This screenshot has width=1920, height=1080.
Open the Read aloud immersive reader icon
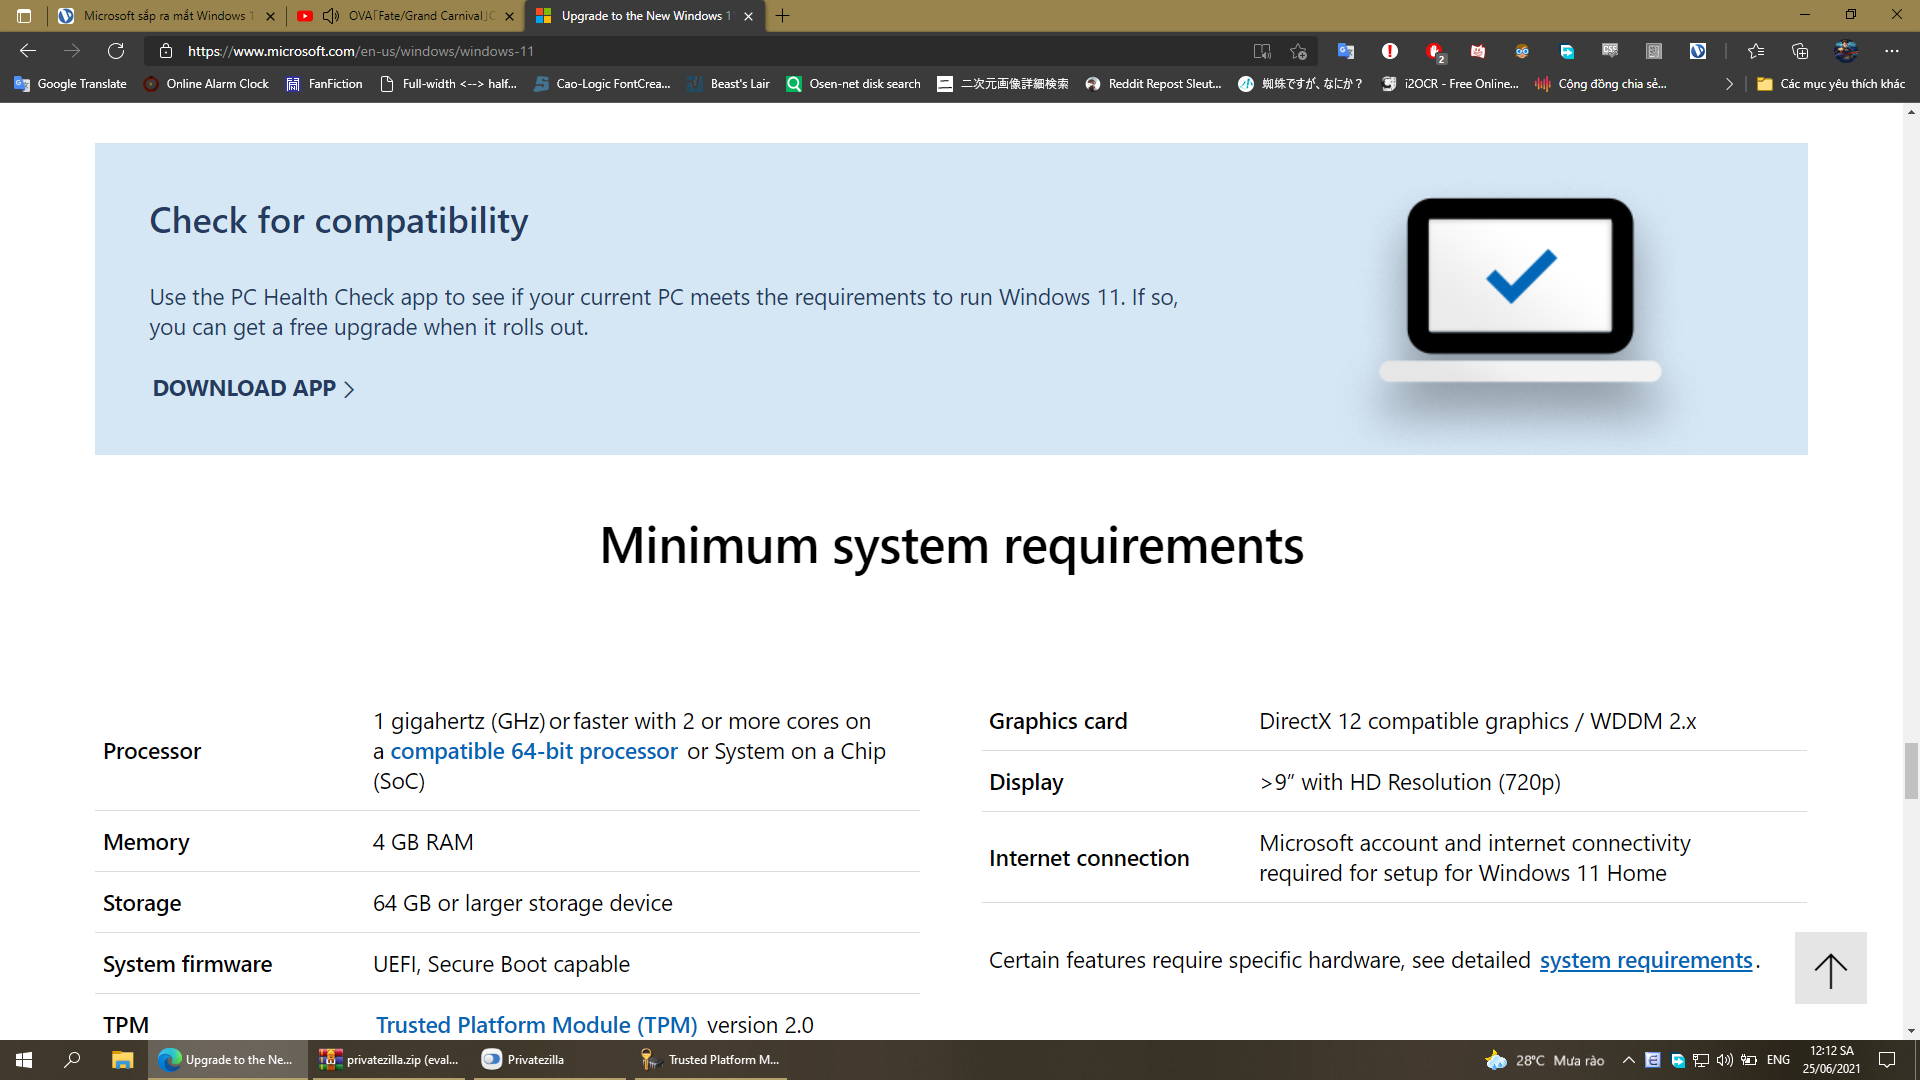1262,51
